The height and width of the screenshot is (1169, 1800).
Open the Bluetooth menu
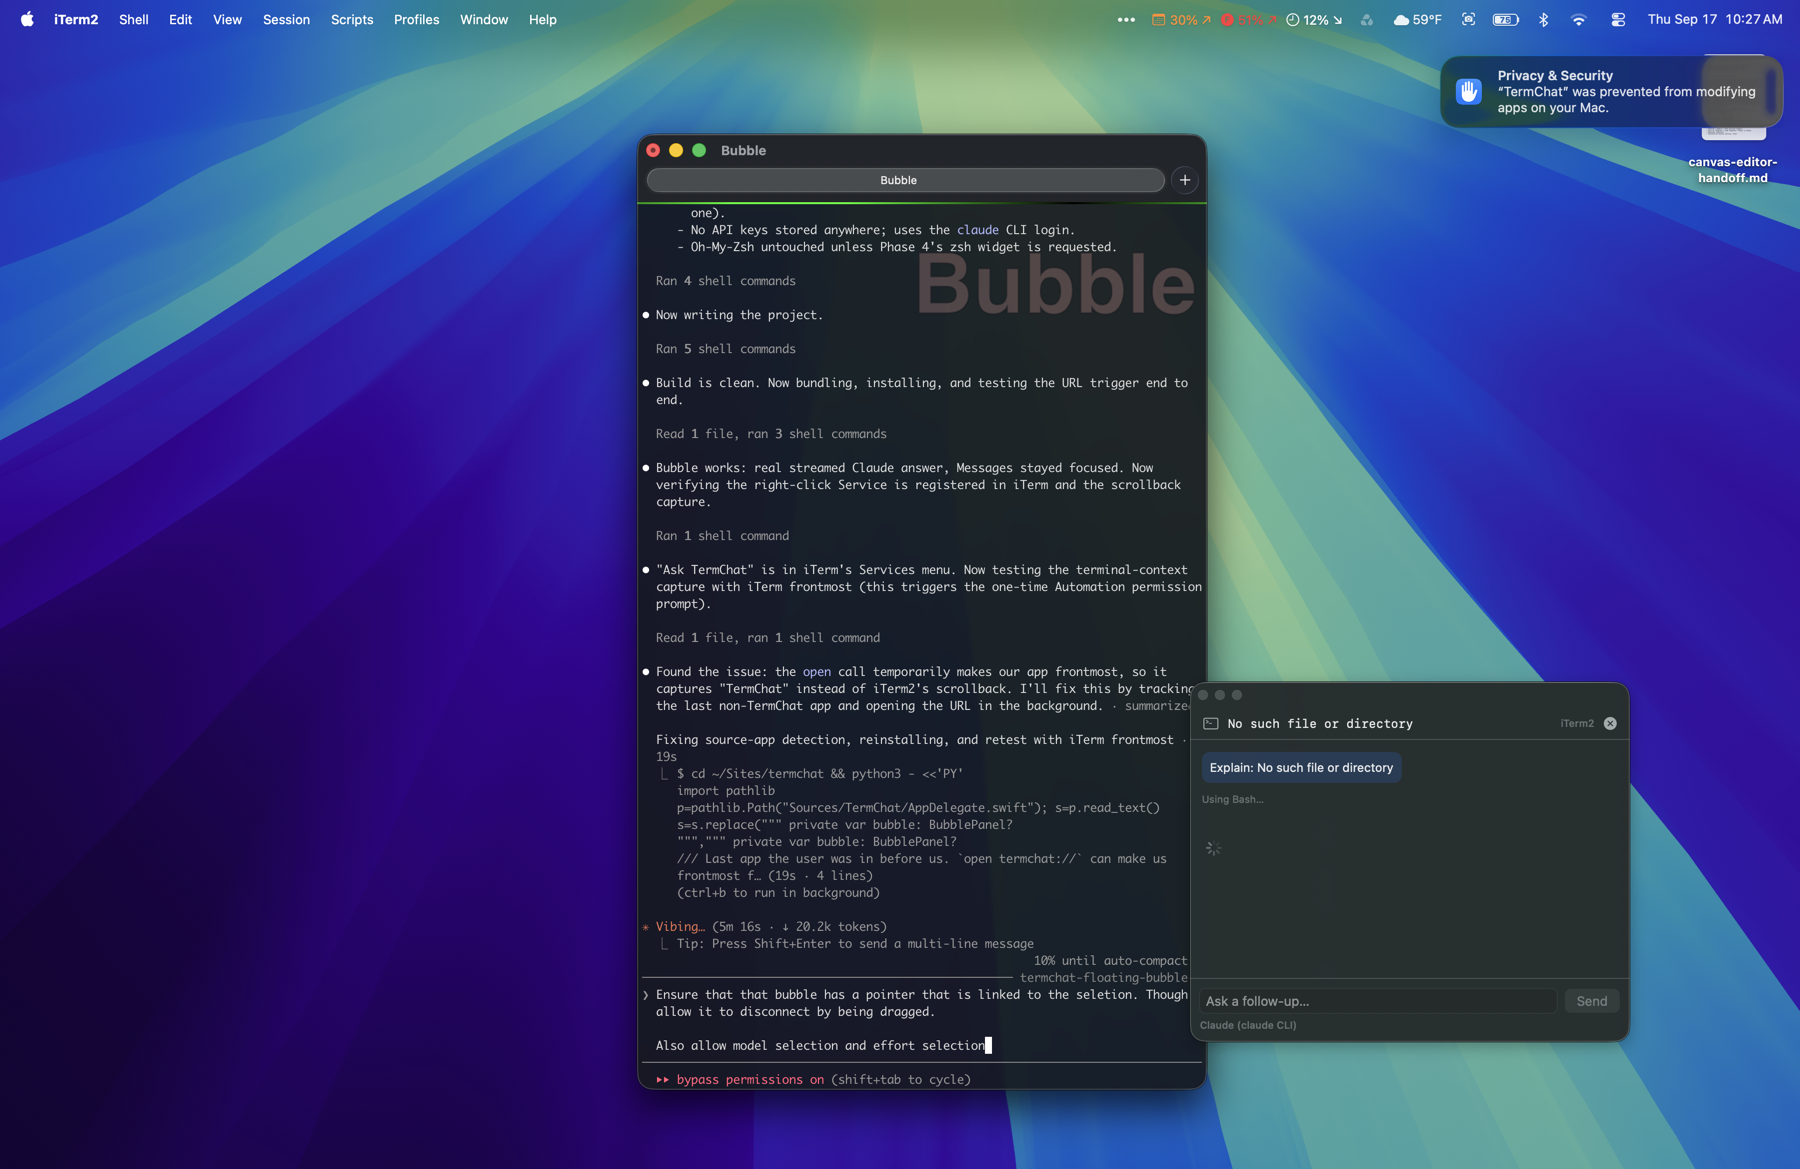click(1543, 19)
